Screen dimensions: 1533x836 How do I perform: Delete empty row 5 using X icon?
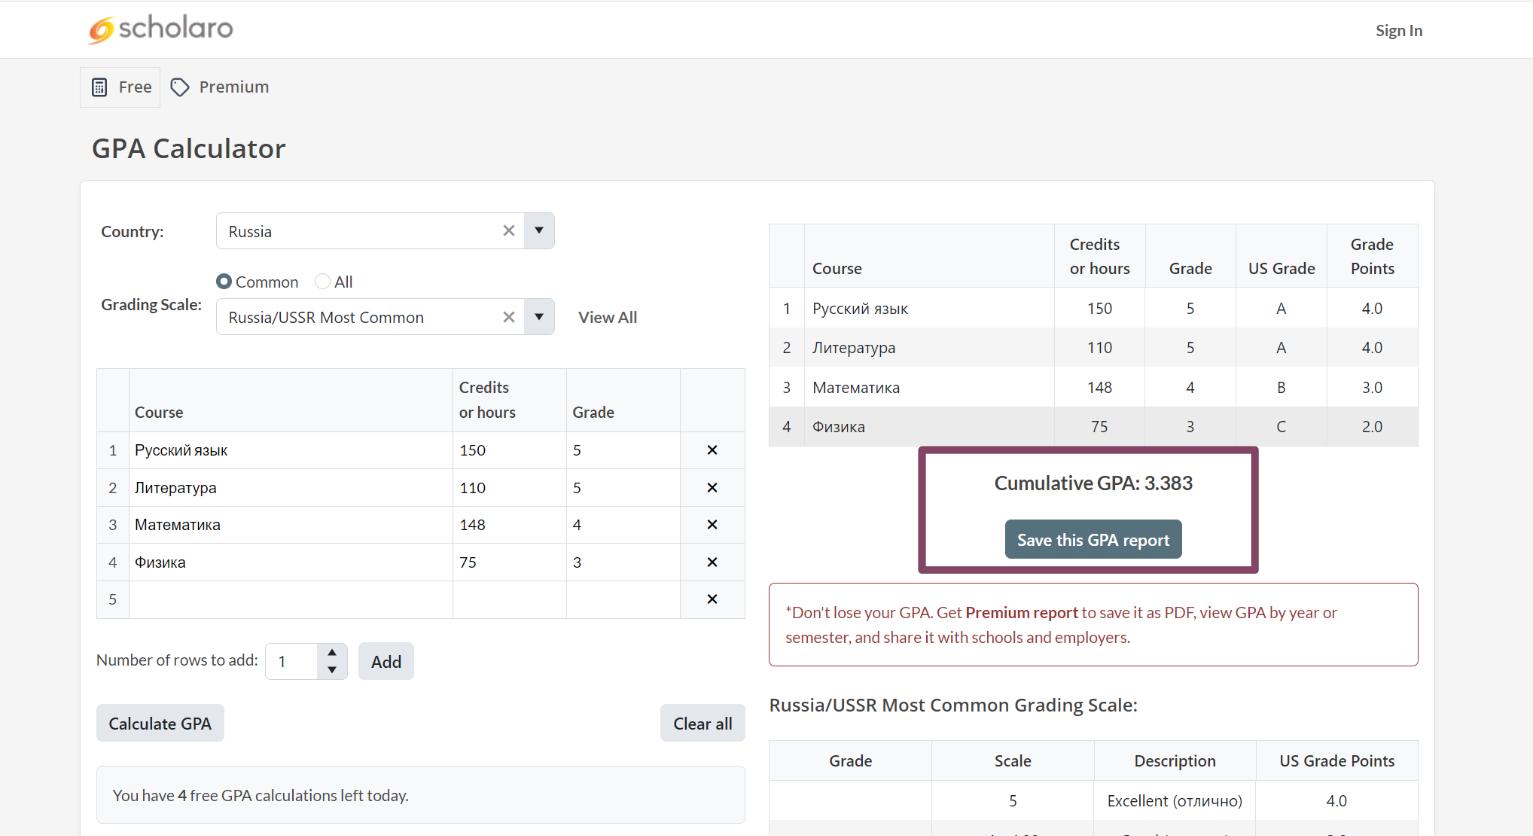(712, 599)
